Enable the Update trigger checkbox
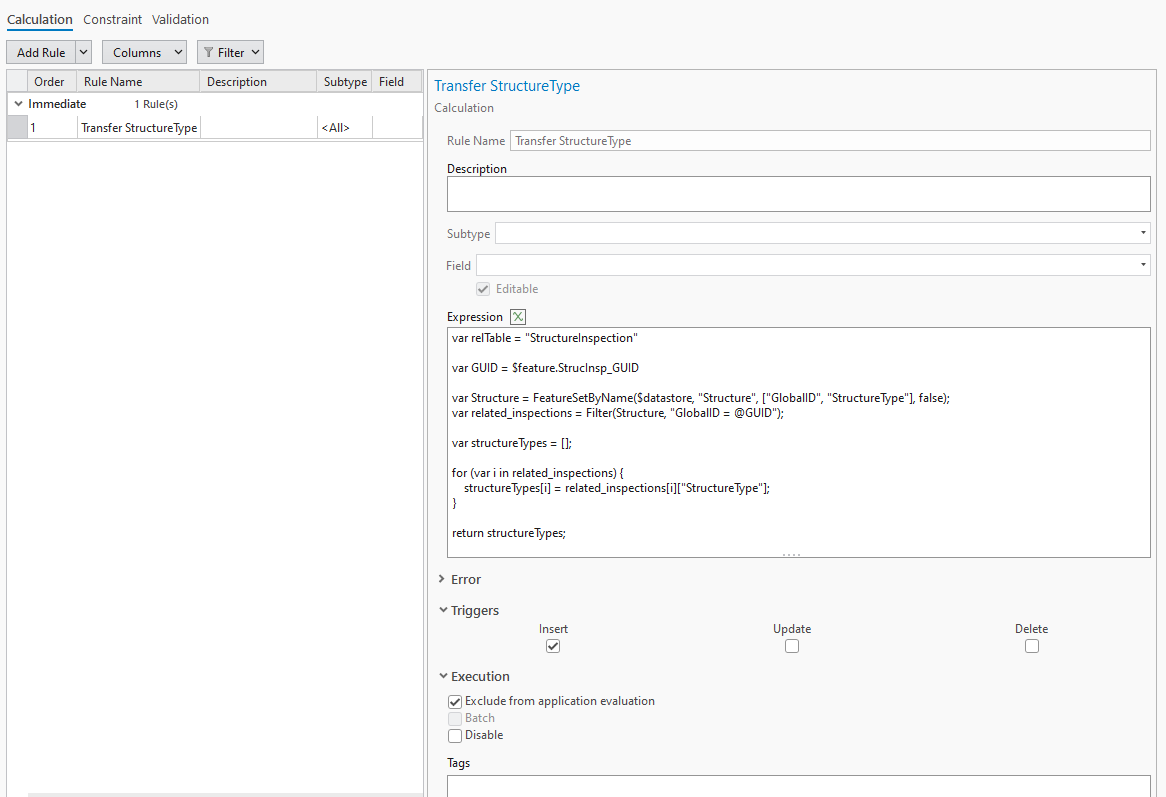The width and height of the screenshot is (1166, 797). pos(792,645)
